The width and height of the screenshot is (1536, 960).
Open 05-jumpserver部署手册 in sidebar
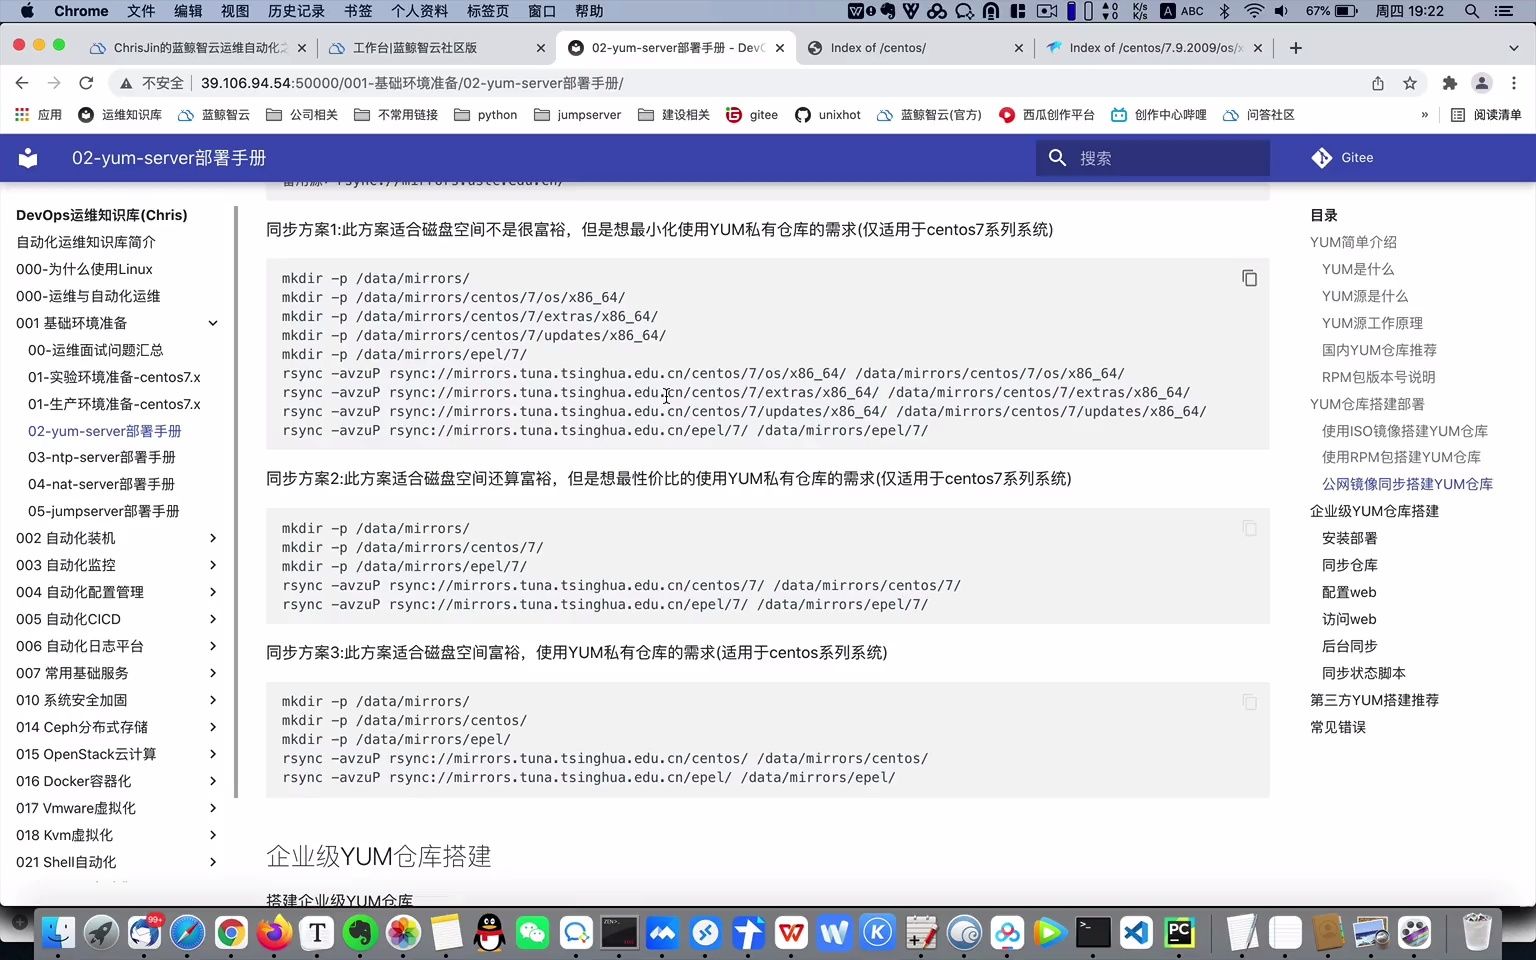click(x=104, y=511)
